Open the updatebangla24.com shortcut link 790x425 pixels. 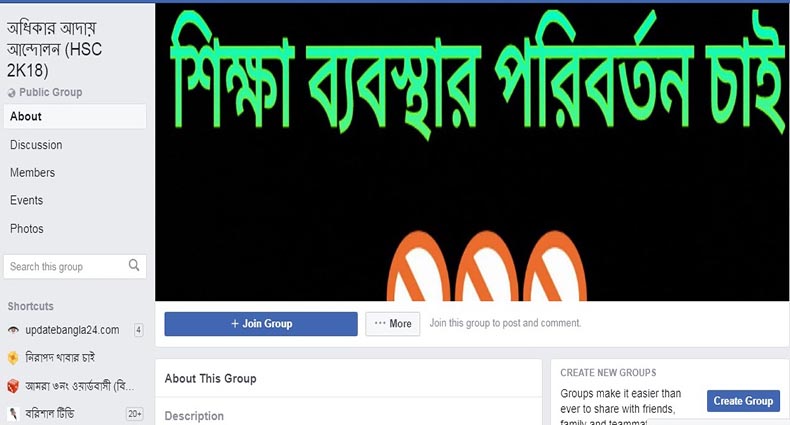(x=73, y=330)
